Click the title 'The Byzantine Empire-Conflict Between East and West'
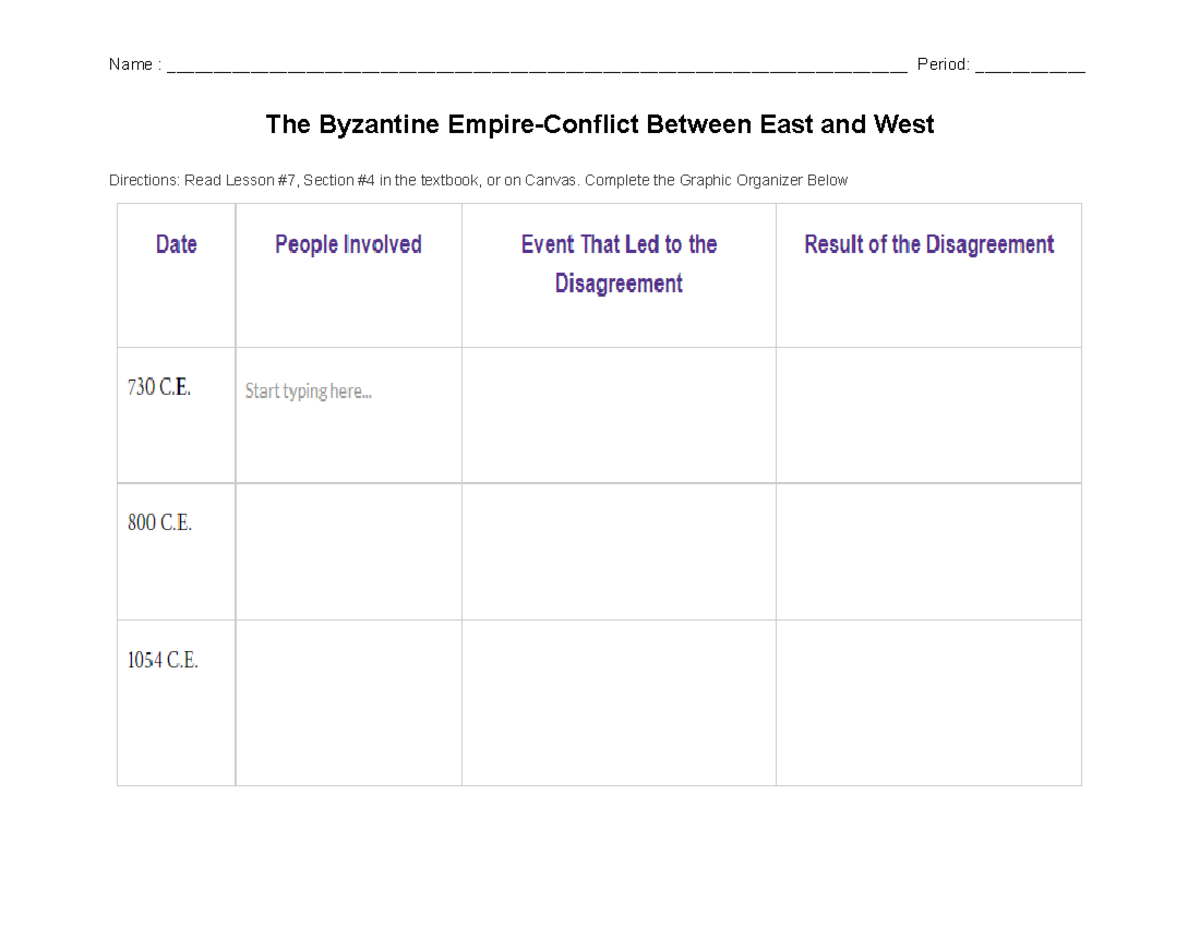 [600, 124]
